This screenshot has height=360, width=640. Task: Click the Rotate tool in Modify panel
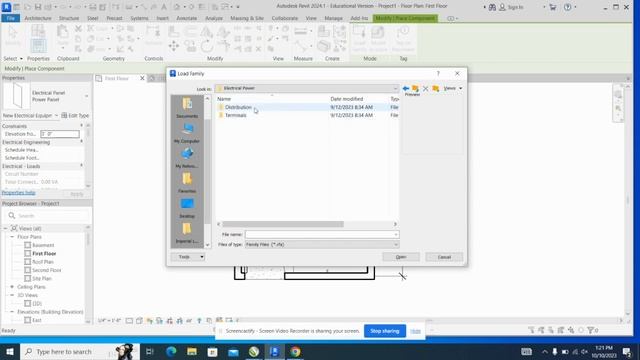tap(207, 46)
